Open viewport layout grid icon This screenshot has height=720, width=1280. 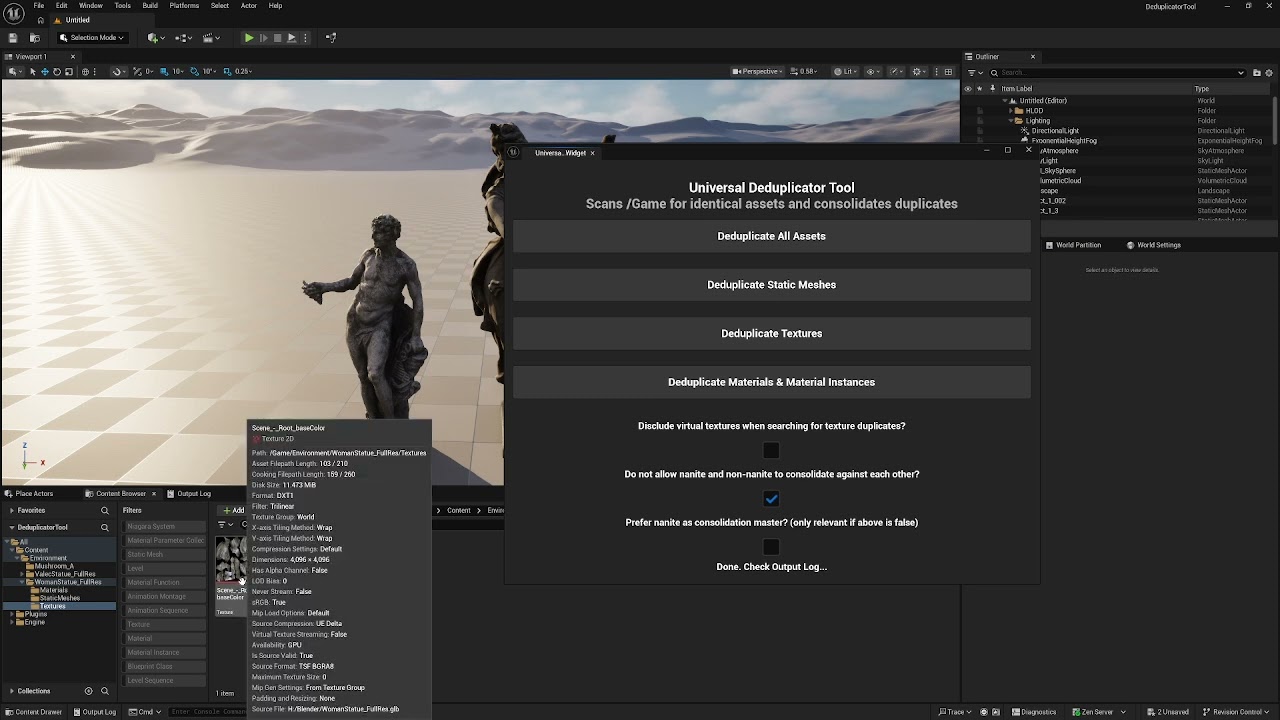pos(949,72)
